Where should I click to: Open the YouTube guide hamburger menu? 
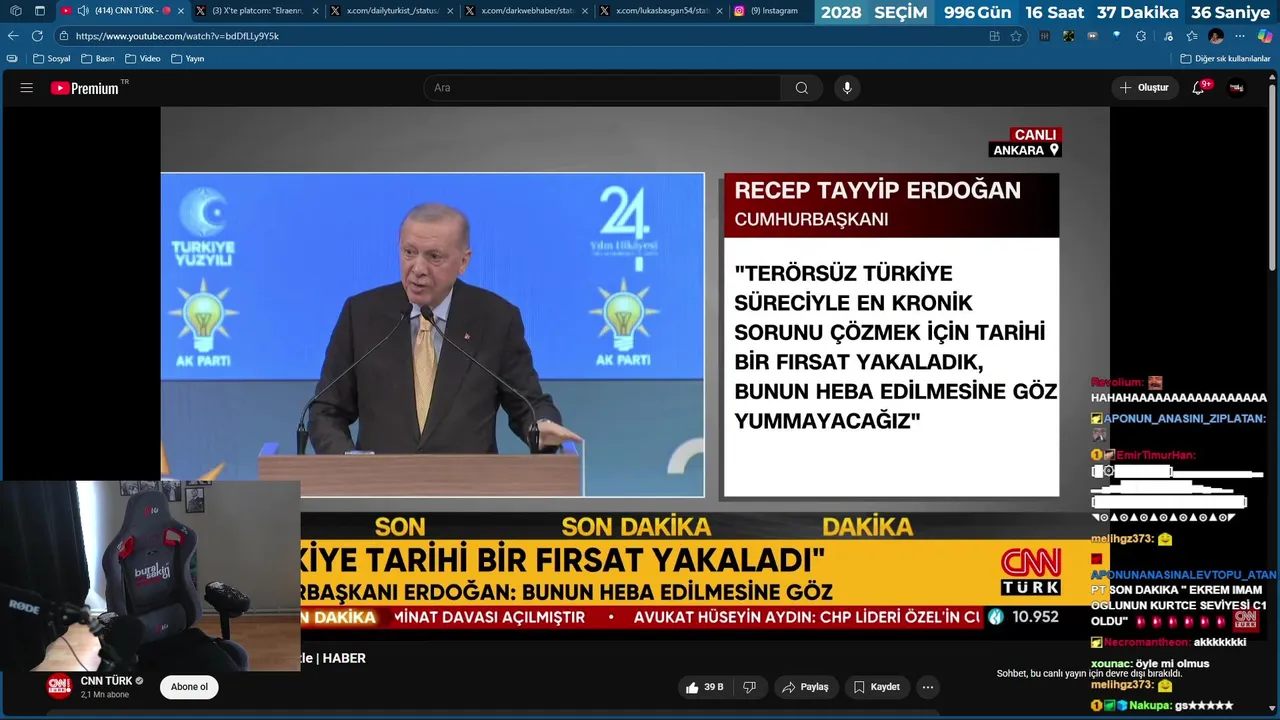pyautogui.click(x=26, y=88)
